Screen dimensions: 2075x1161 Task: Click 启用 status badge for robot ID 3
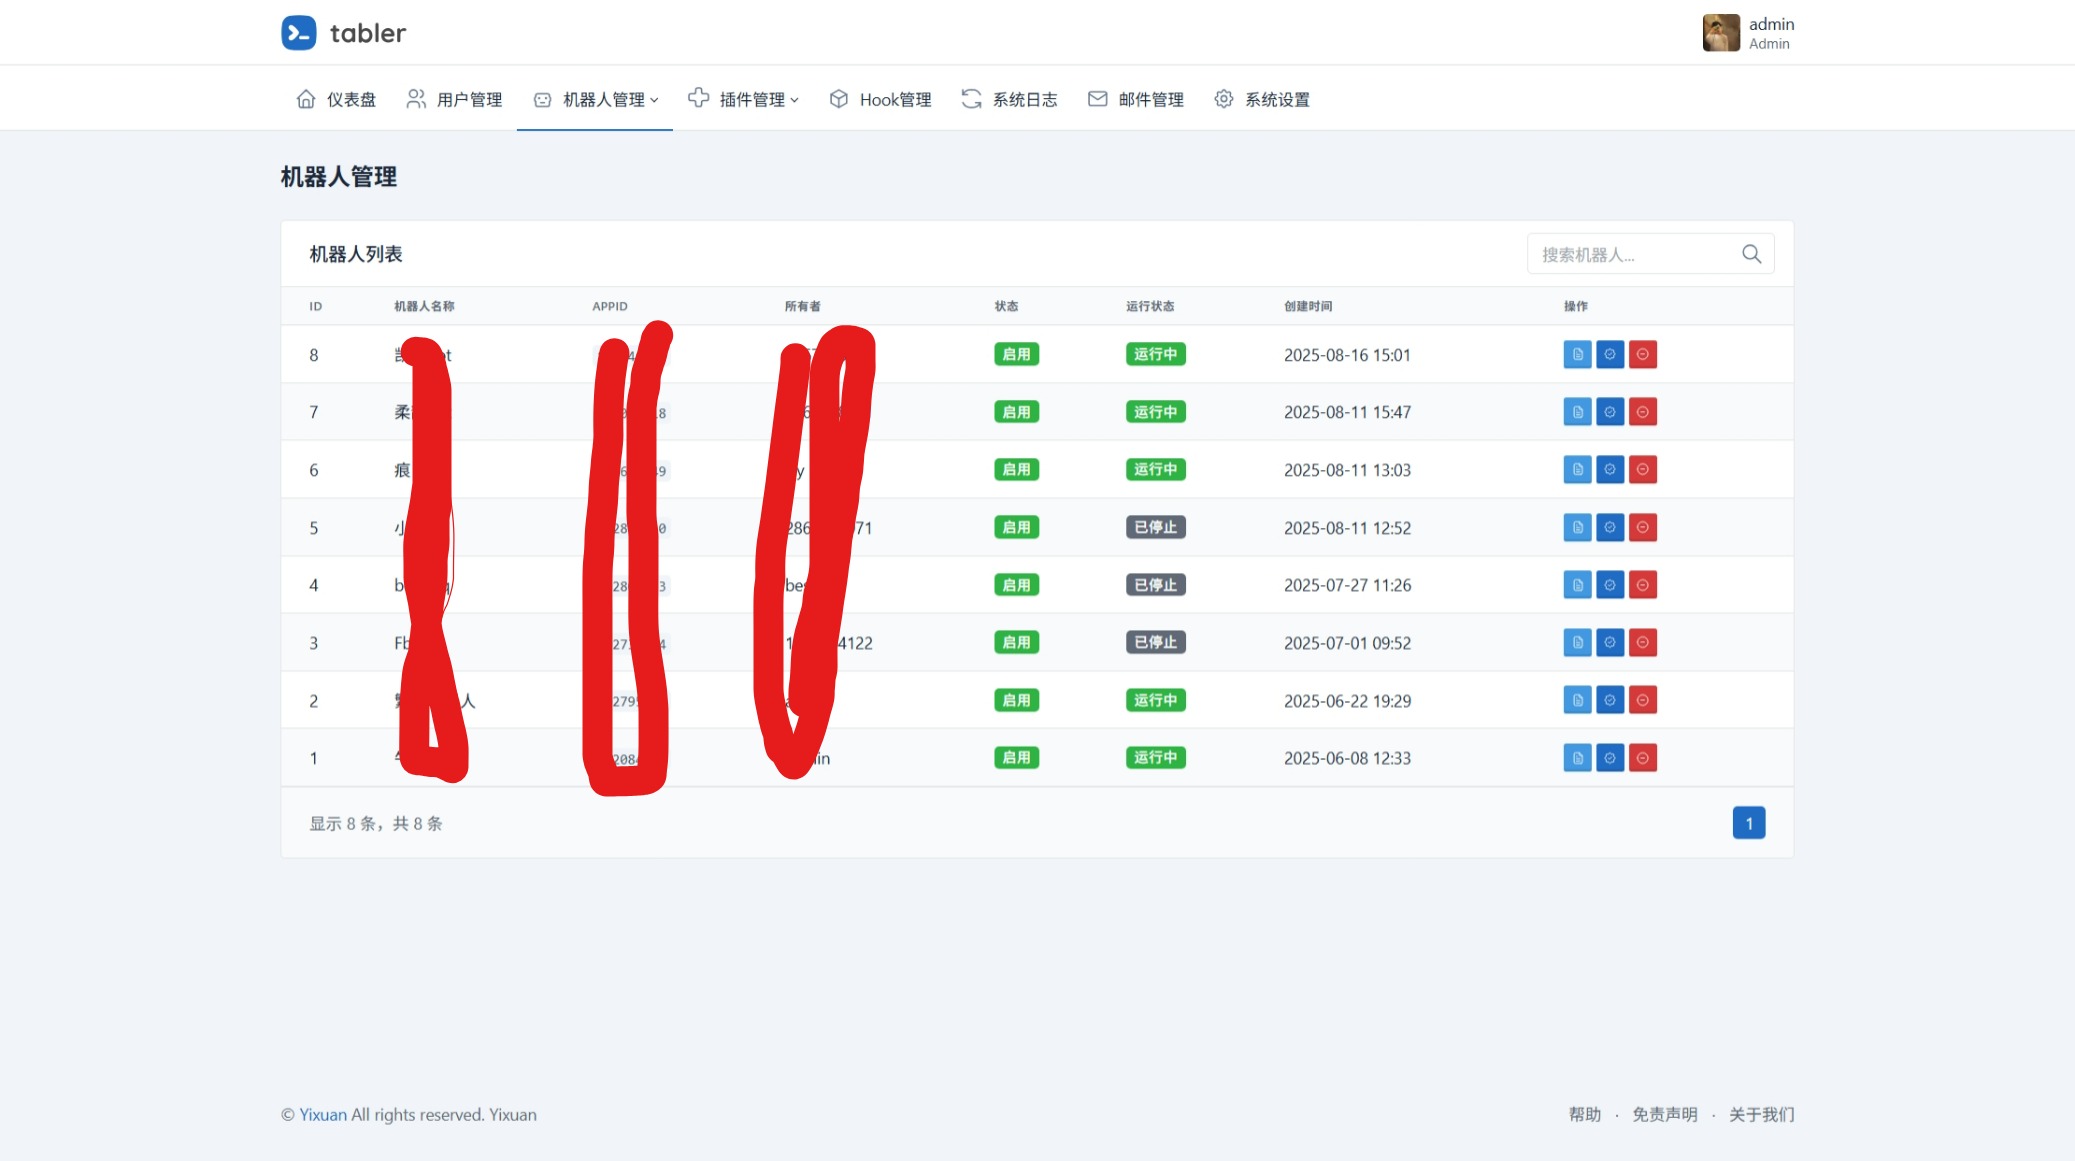[x=1016, y=643]
